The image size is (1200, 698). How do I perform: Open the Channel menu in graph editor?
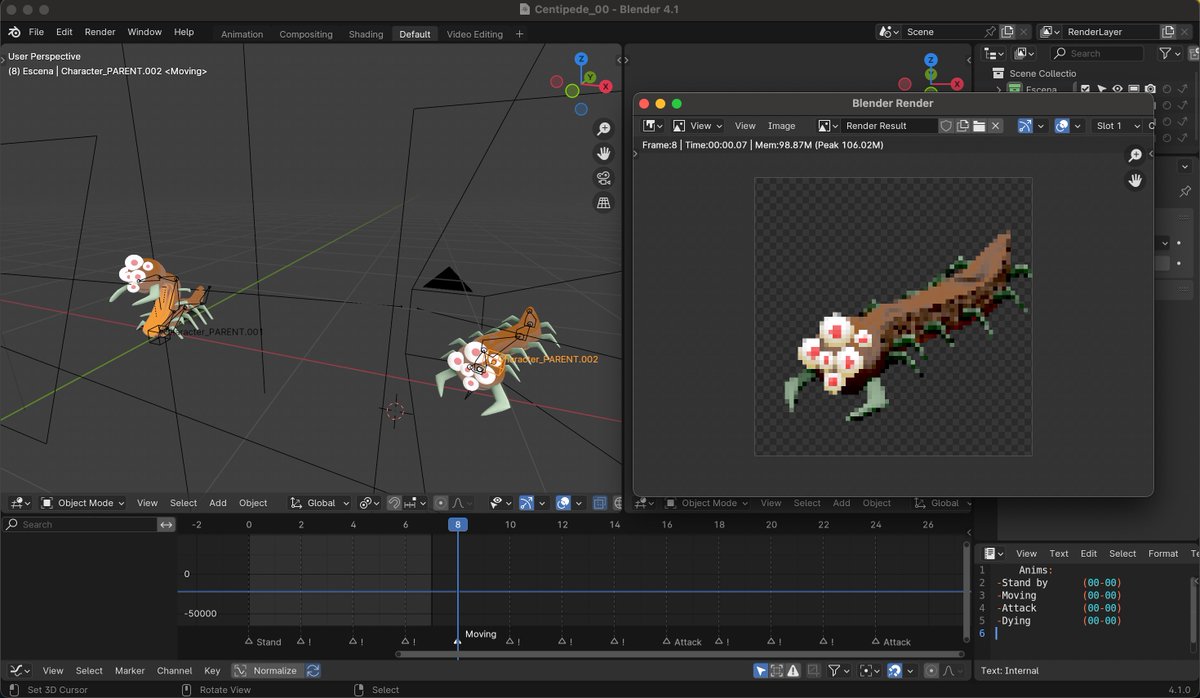pyautogui.click(x=174, y=671)
